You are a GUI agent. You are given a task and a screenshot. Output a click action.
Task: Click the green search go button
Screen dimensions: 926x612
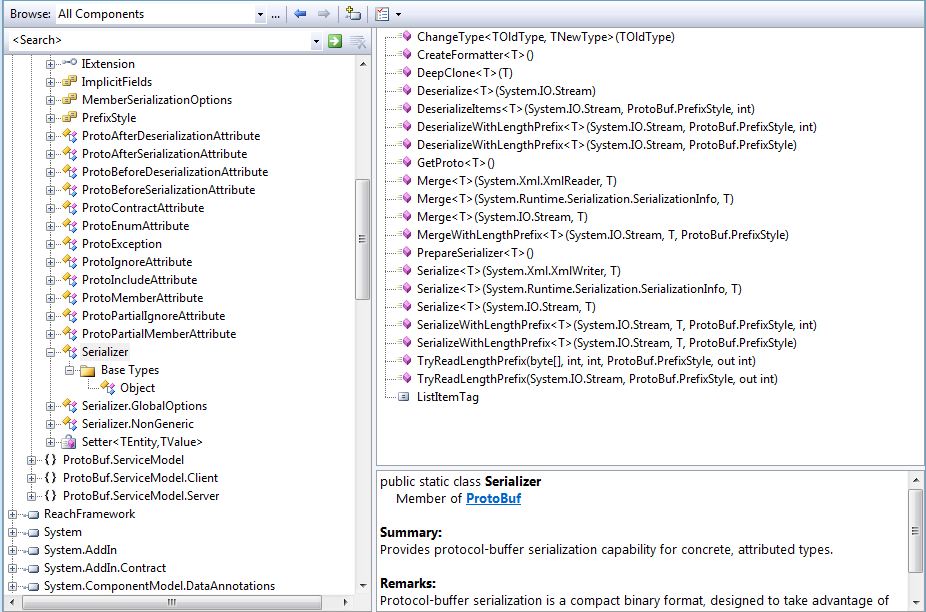click(x=335, y=41)
